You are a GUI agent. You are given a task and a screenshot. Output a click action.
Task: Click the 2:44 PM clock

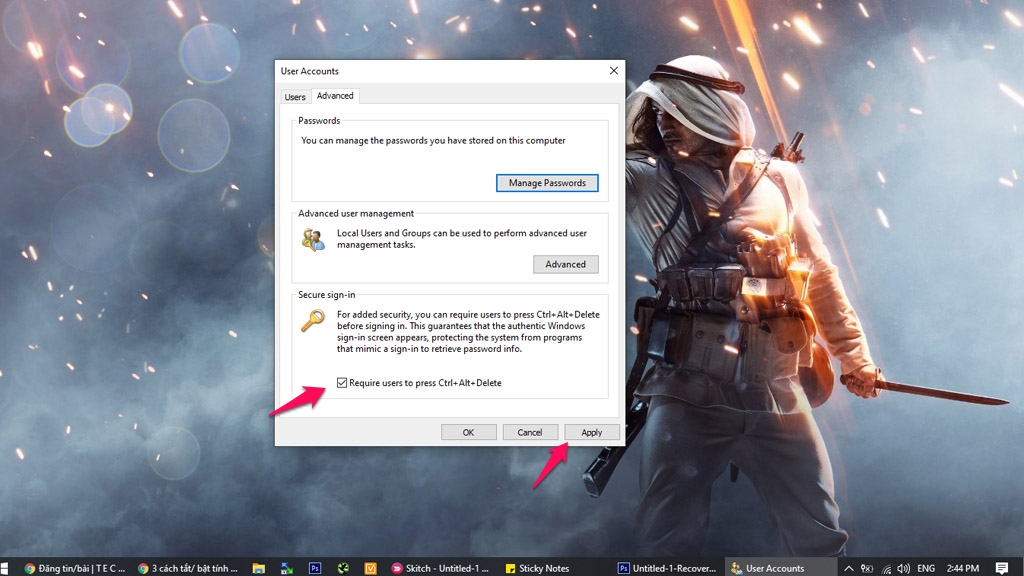pyautogui.click(x=963, y=568)
